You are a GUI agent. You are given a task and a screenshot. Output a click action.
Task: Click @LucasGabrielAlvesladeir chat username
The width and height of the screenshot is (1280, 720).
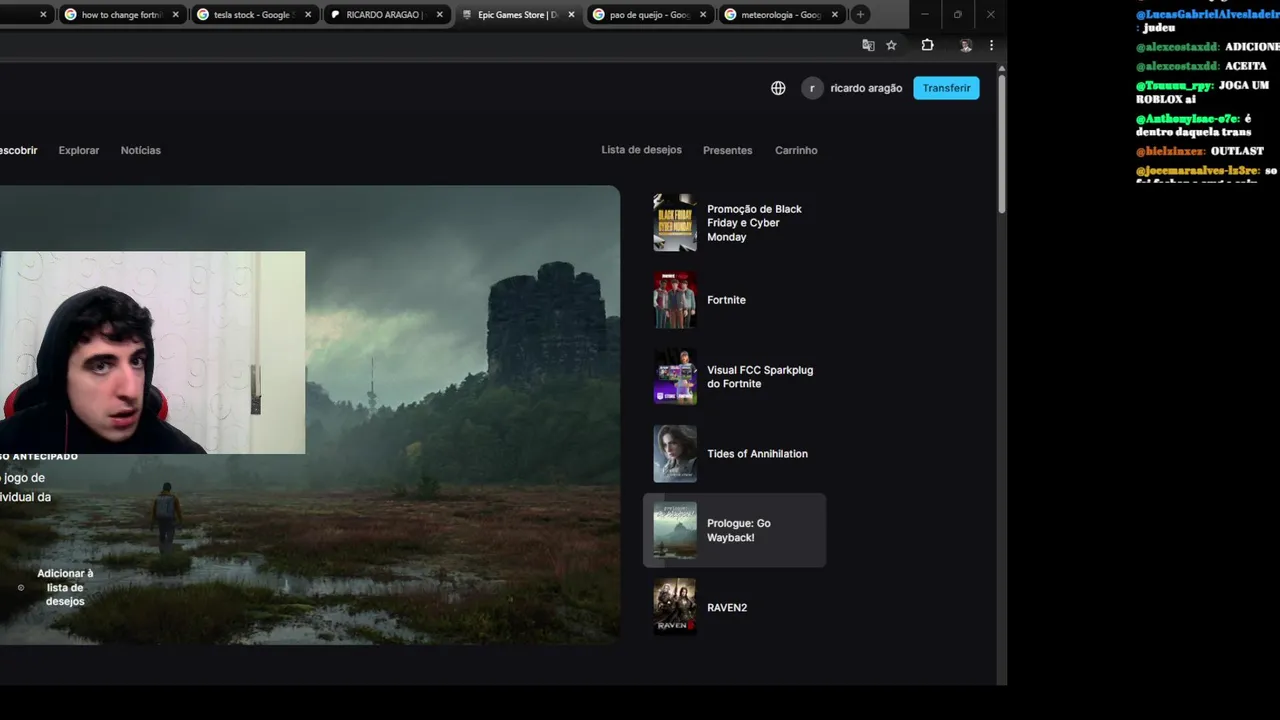[1208, 15]
